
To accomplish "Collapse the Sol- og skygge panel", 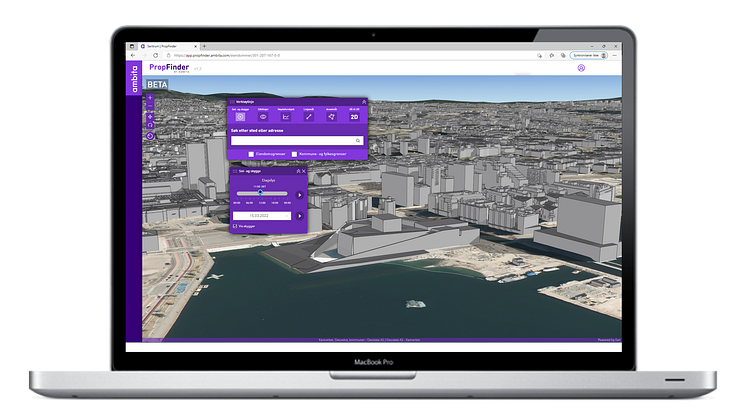I will (299, 171).
